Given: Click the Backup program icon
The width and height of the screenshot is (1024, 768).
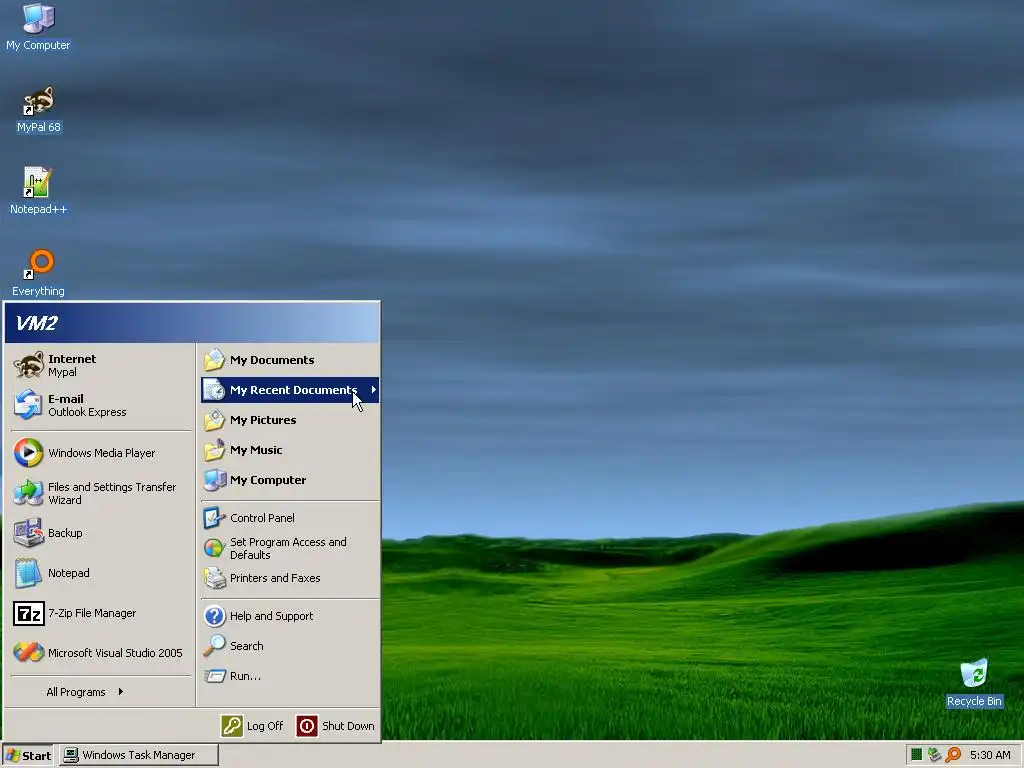Looking at the screenshot, I should (28, 533).
